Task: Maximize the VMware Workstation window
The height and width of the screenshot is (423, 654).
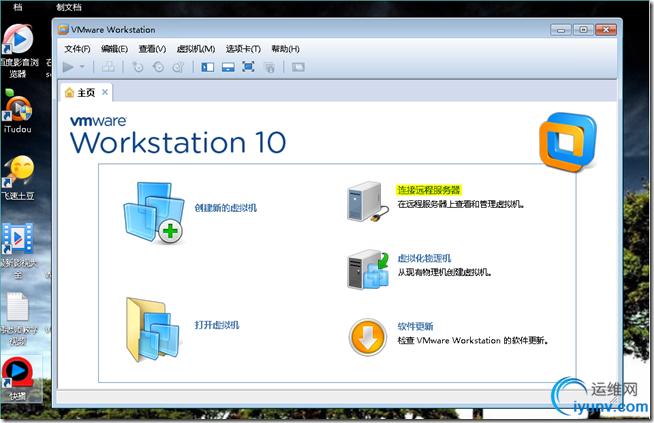Action: [583, 30]
